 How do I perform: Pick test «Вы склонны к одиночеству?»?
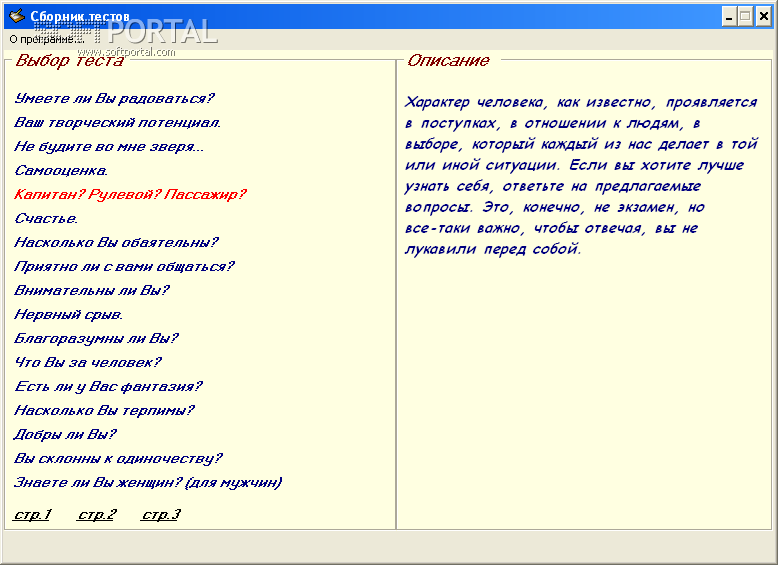118,458
